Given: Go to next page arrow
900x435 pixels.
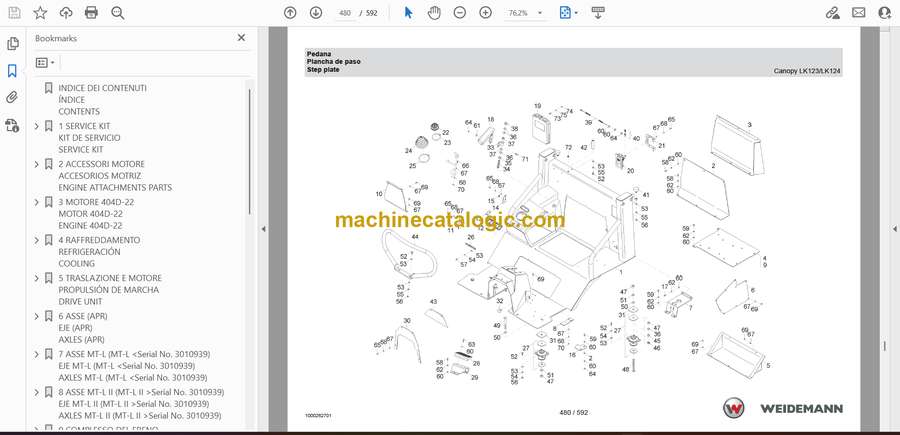Looking at the screenshot, I should click(316, 13).
